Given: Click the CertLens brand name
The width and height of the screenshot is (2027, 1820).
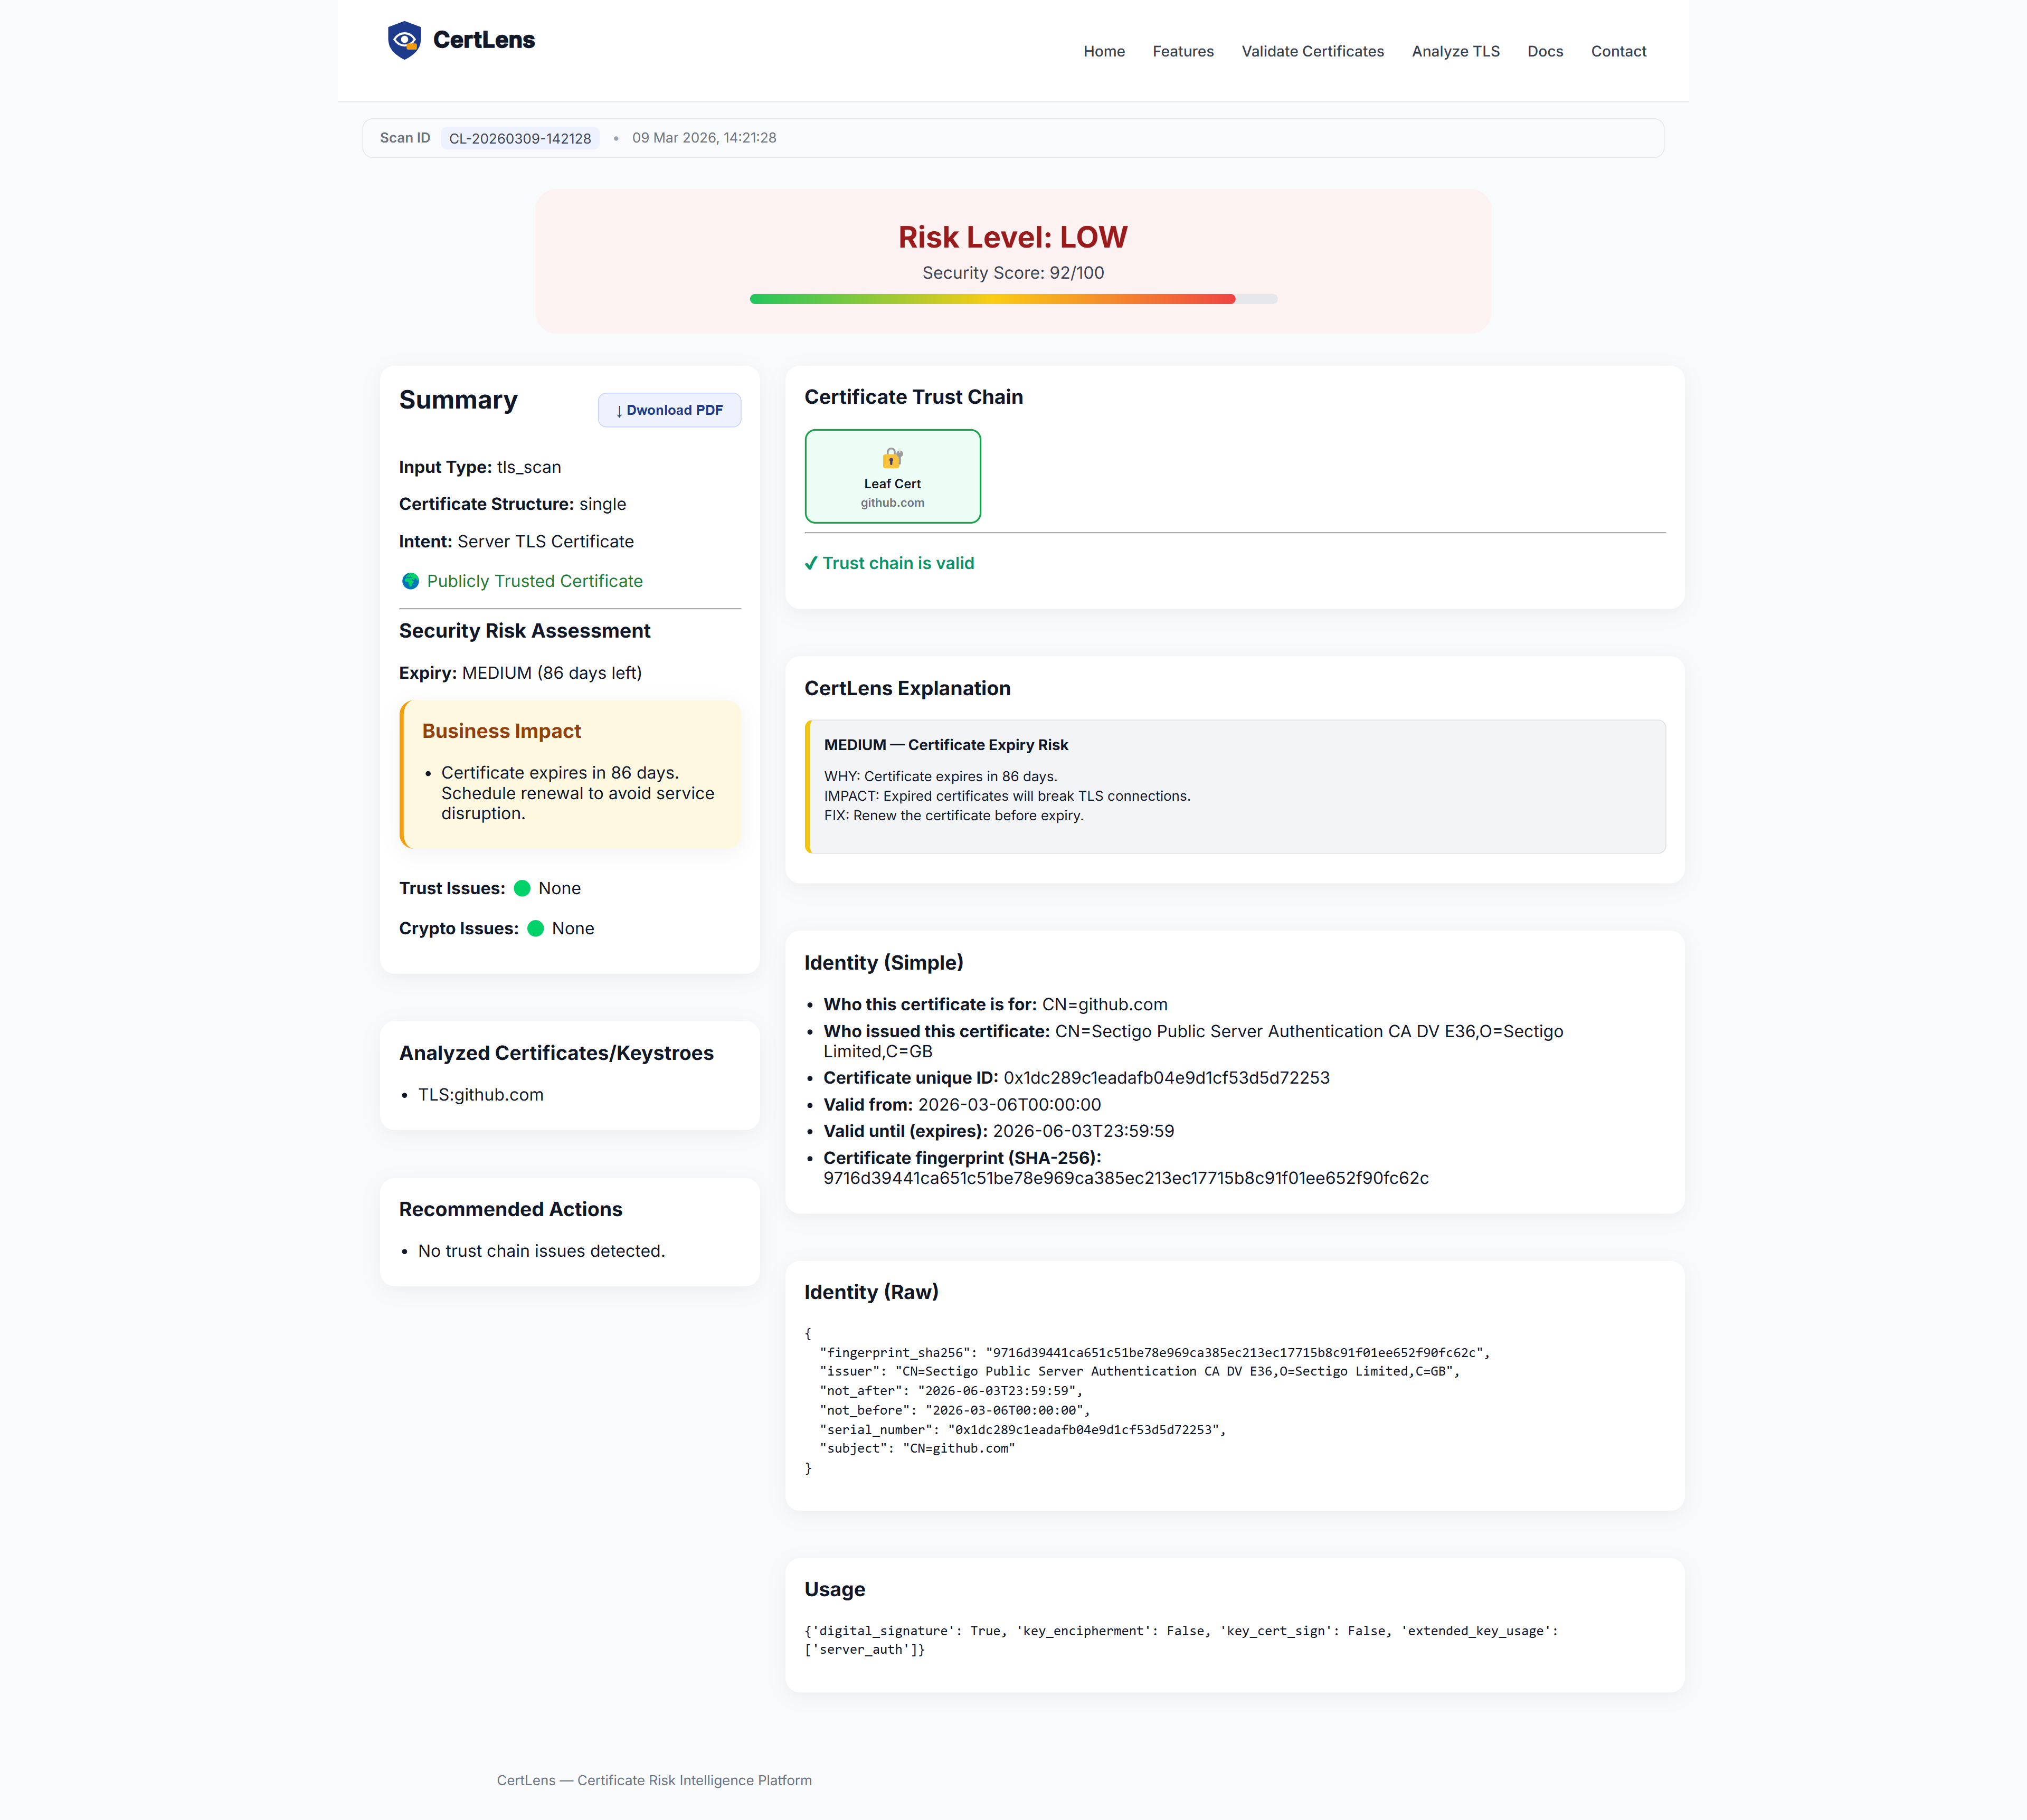Looking at the screenshot, I should tap(484, 40).
